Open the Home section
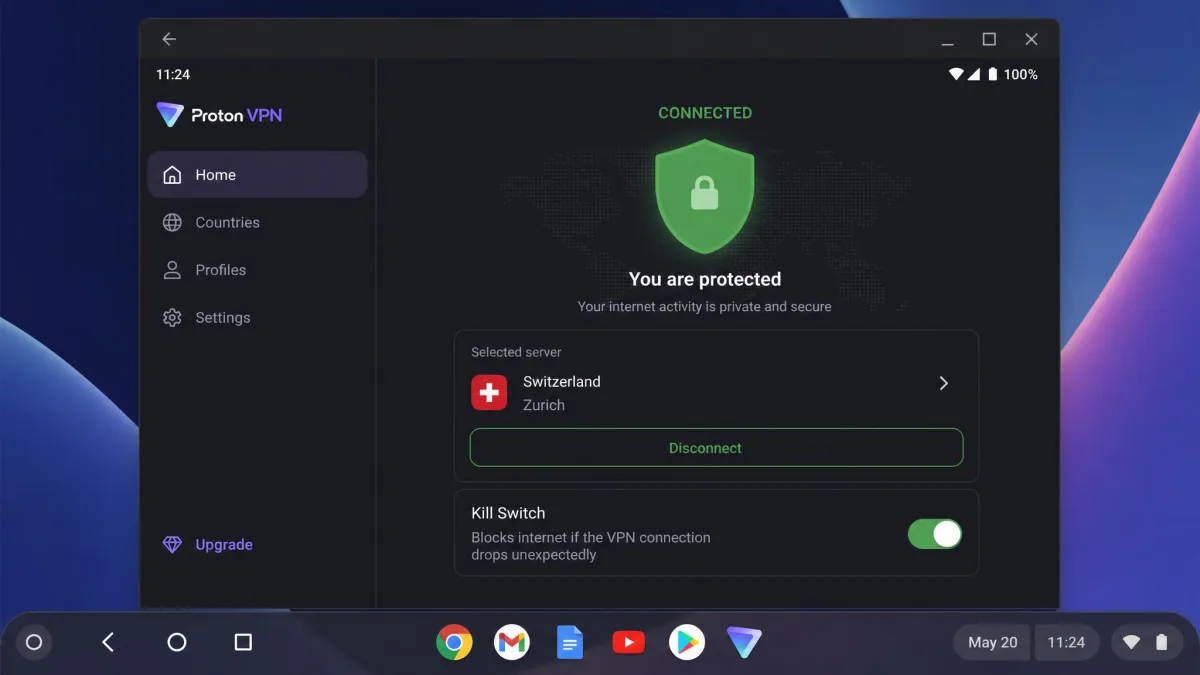Image resolution: width=1200 pixels, height=675 pixels. (257, 175)
